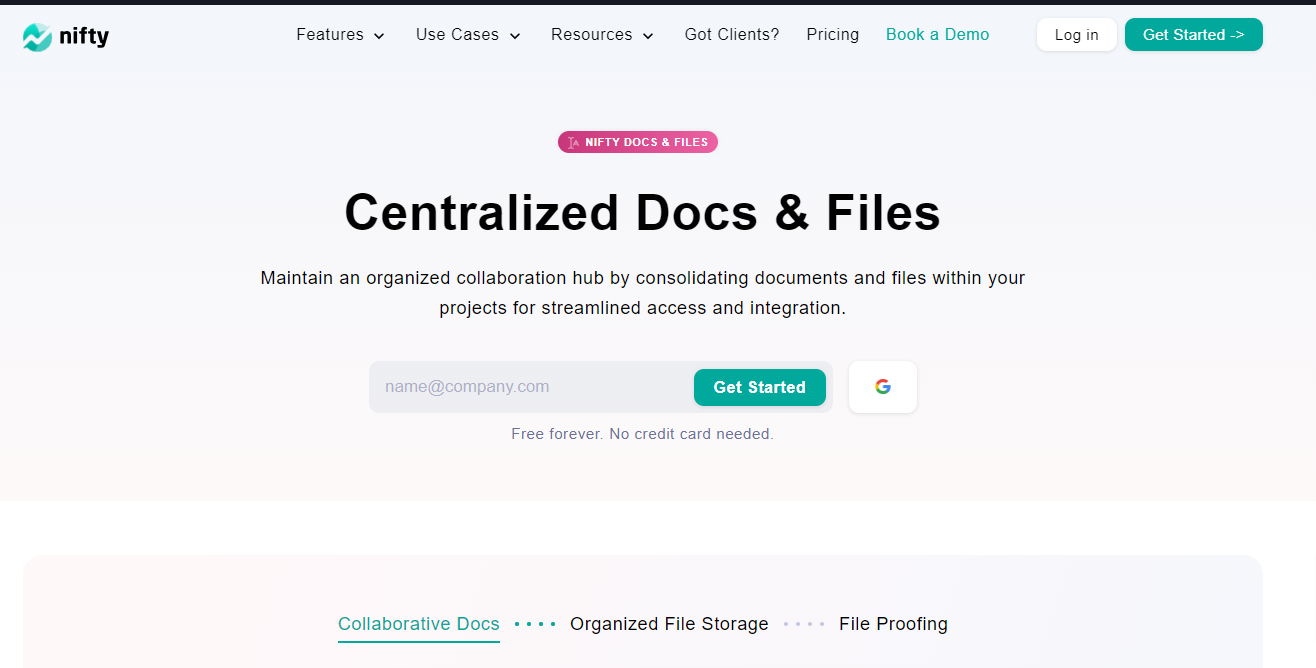
Task: Go to the Pricing page
Action: click(832, 35)
